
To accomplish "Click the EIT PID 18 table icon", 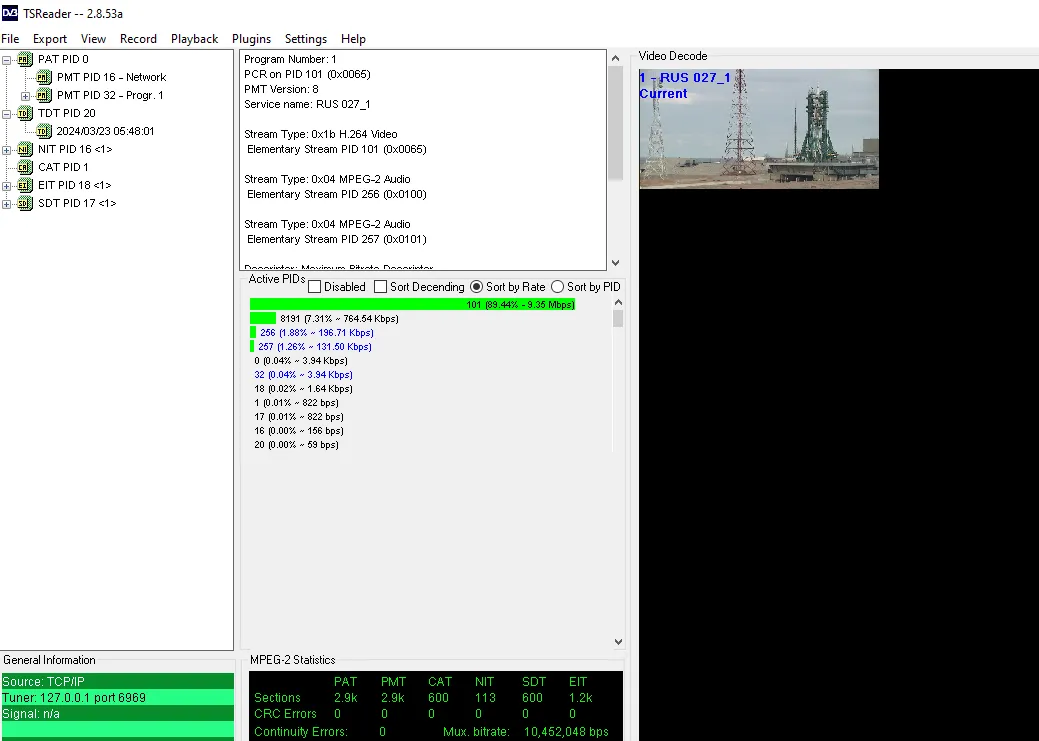I will [25, 185].
